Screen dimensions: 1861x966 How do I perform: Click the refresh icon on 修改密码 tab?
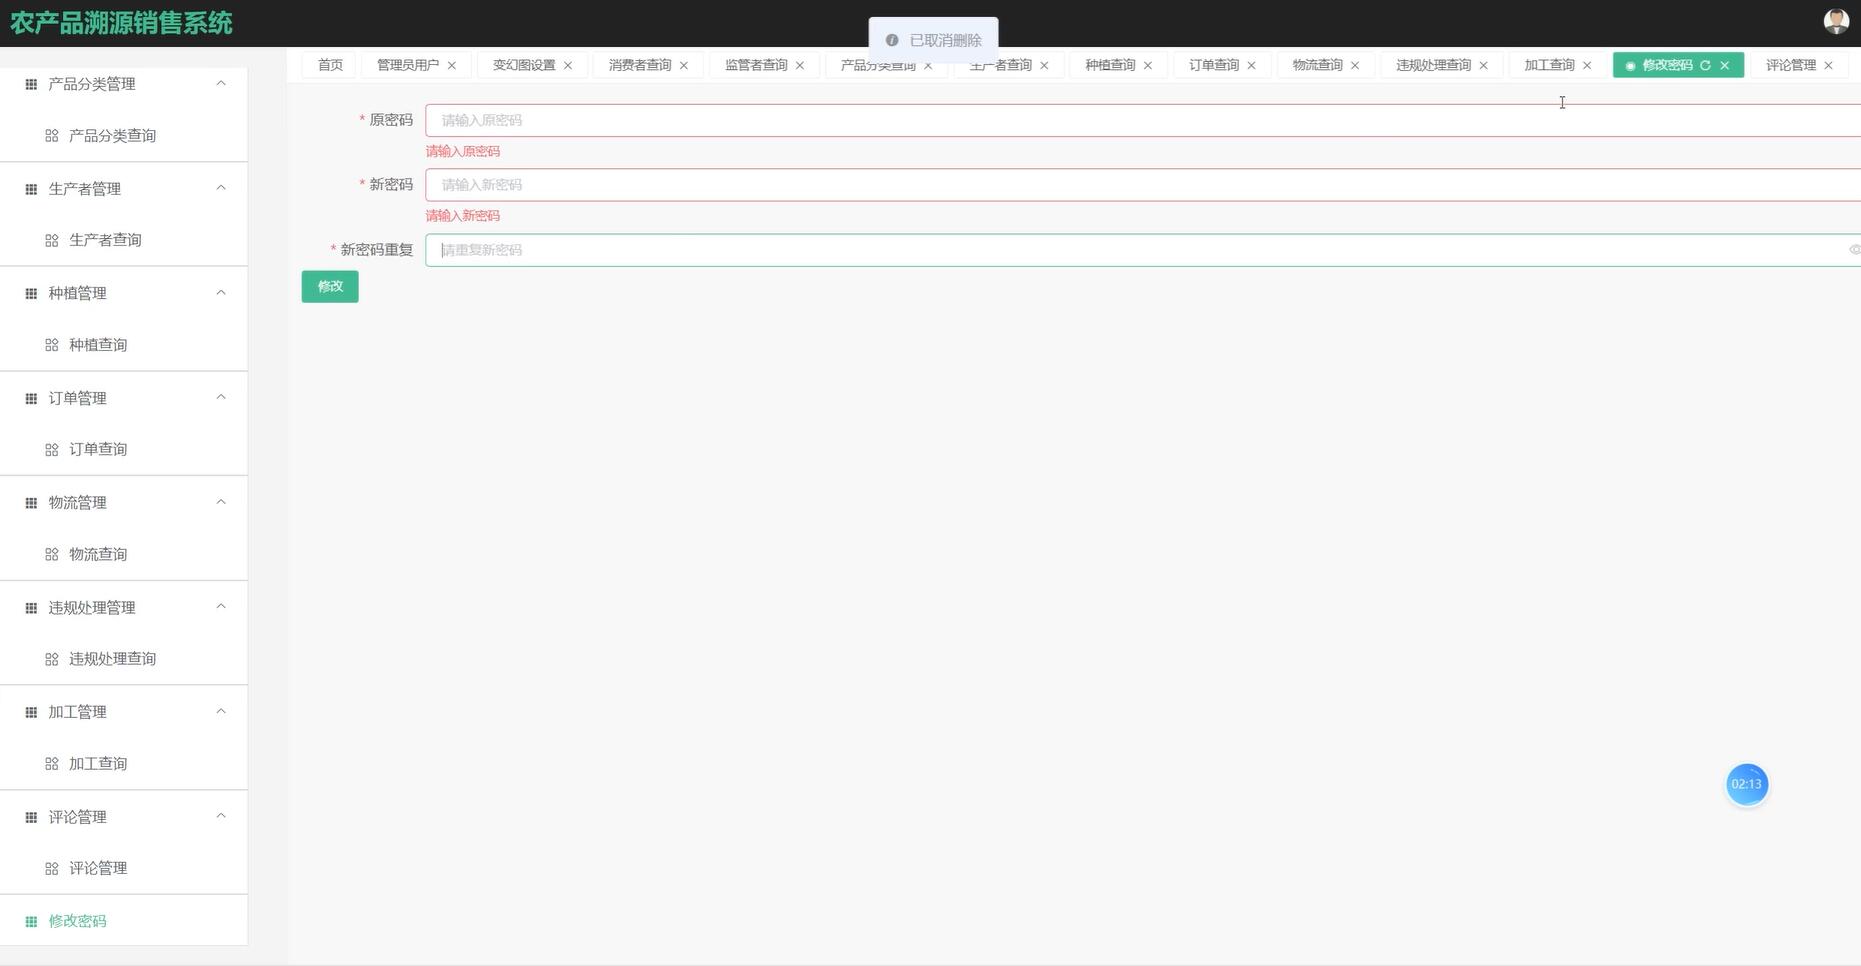(1705, 65)
